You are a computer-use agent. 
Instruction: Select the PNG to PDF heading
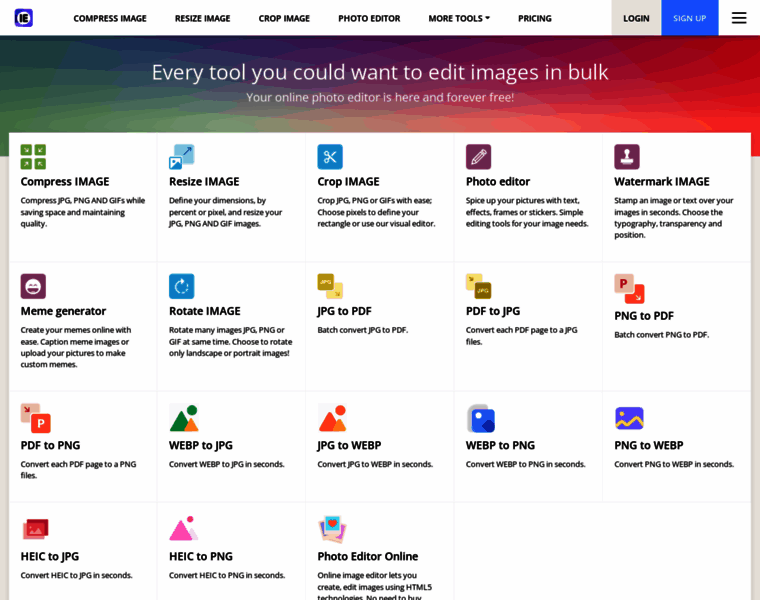[x=644, y=316]
